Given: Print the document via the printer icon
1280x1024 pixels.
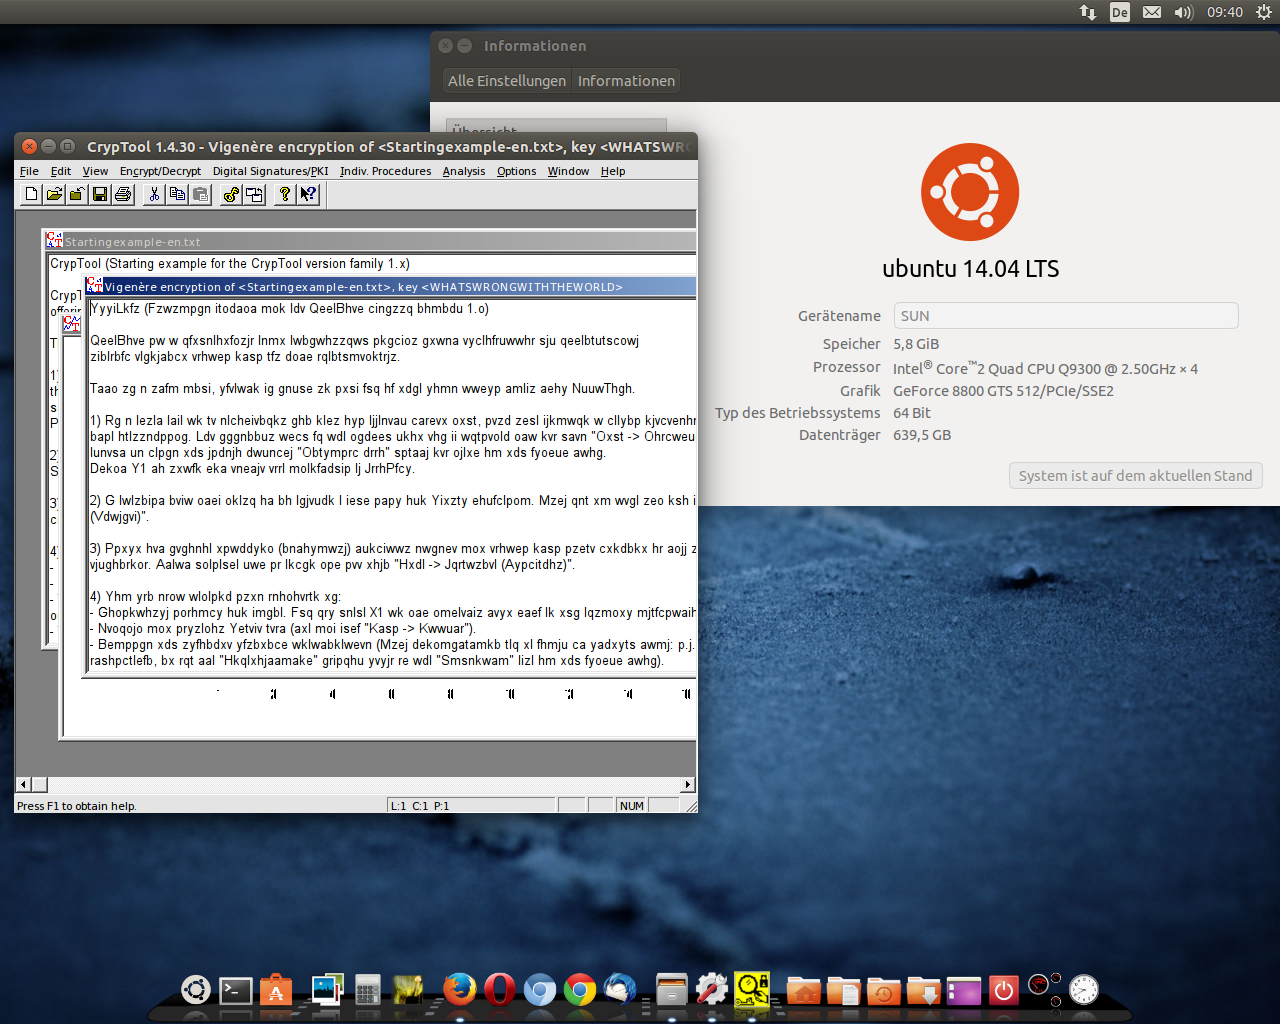Looking at the screenshot, I should click(124, 194).
